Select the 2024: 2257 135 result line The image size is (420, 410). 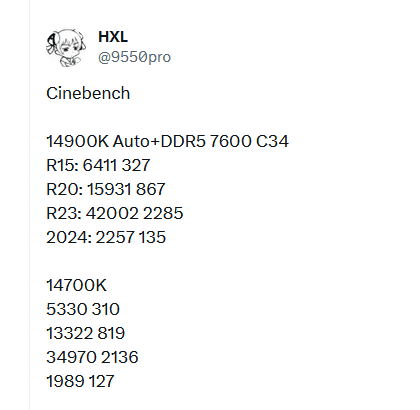tap(106, 237)
